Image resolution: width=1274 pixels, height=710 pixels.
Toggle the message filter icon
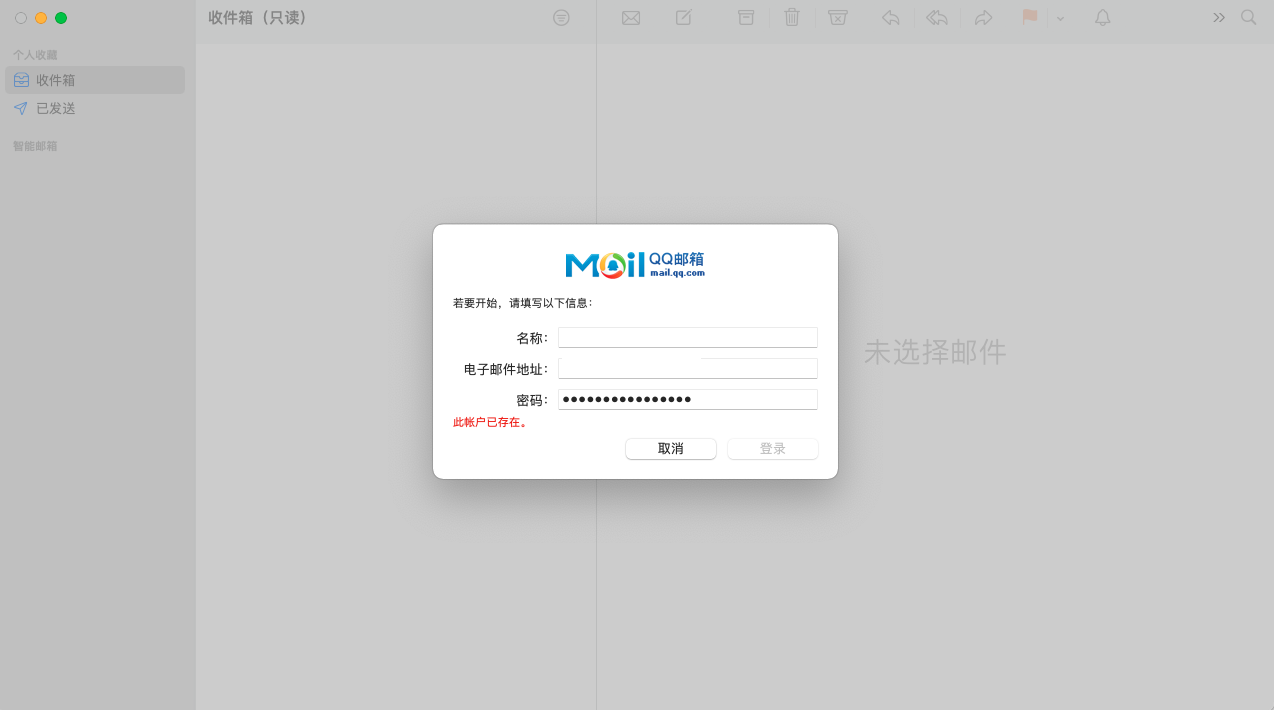[x=561, y=18]
